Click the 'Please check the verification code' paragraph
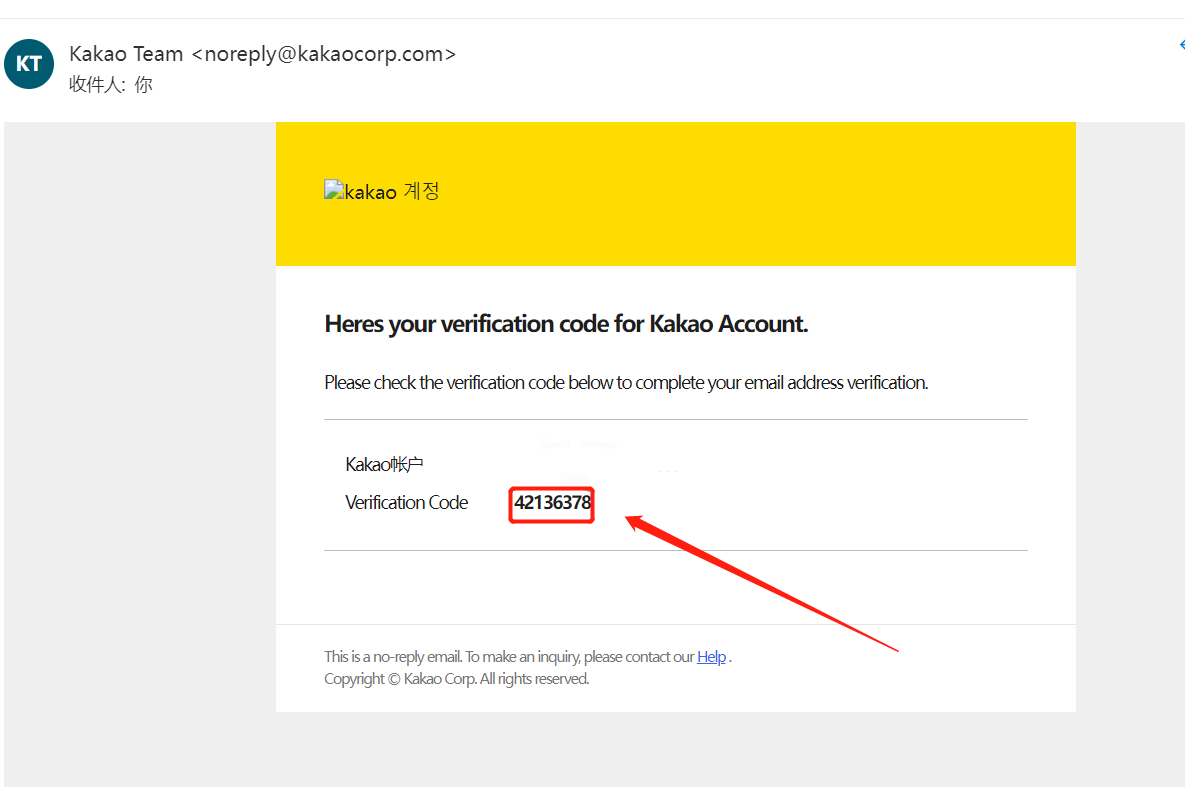This screenshot has height=787, width=1185. pos(626,382)
